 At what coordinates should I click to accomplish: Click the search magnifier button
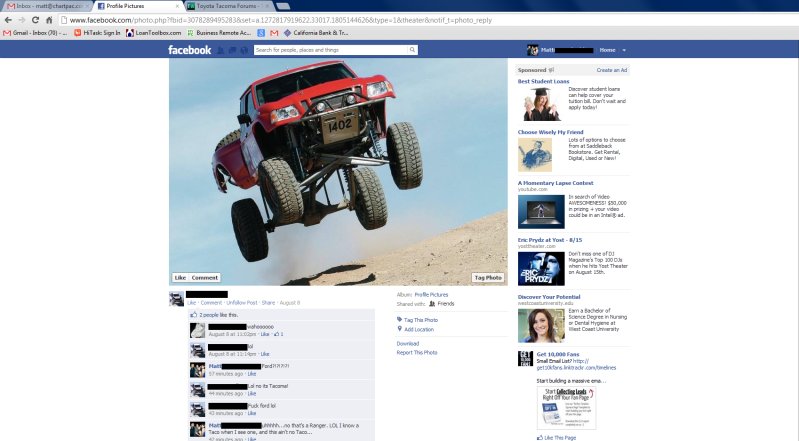tap(412, 49)
